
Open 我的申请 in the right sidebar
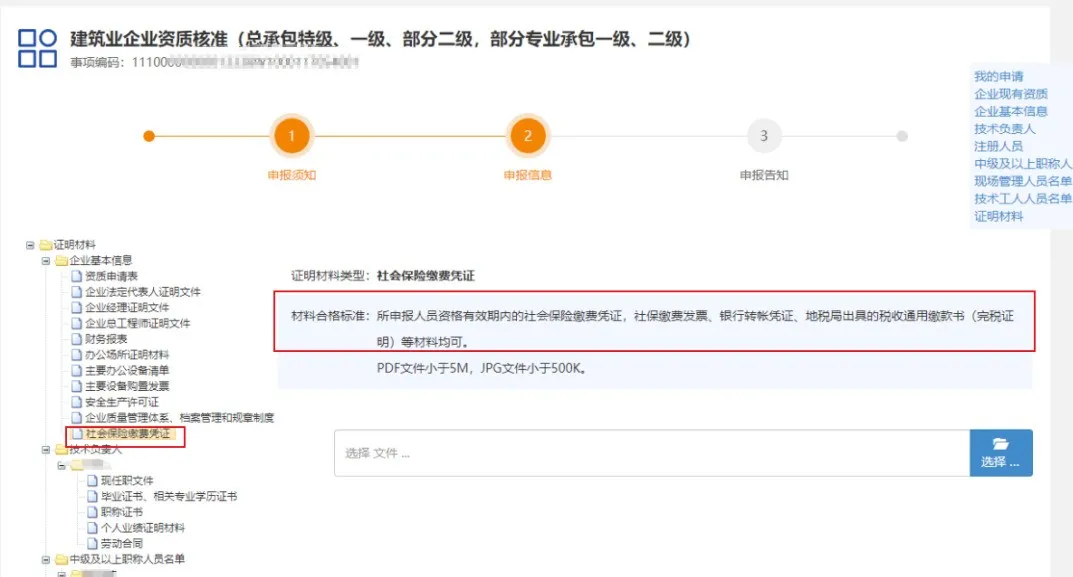[998, 76]
